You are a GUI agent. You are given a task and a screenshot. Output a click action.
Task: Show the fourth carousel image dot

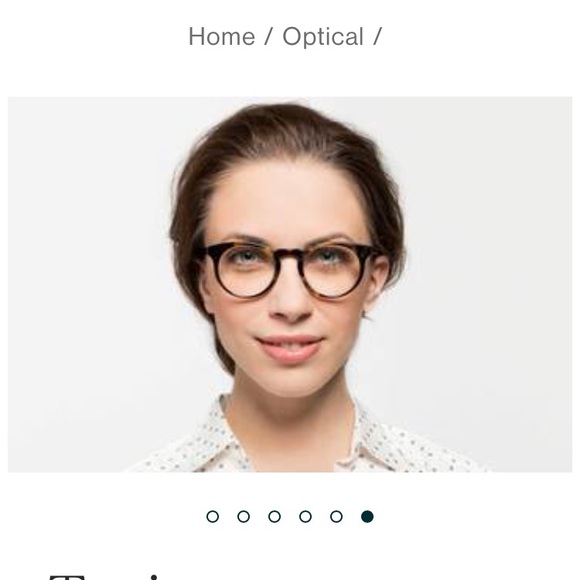(305, 516)
